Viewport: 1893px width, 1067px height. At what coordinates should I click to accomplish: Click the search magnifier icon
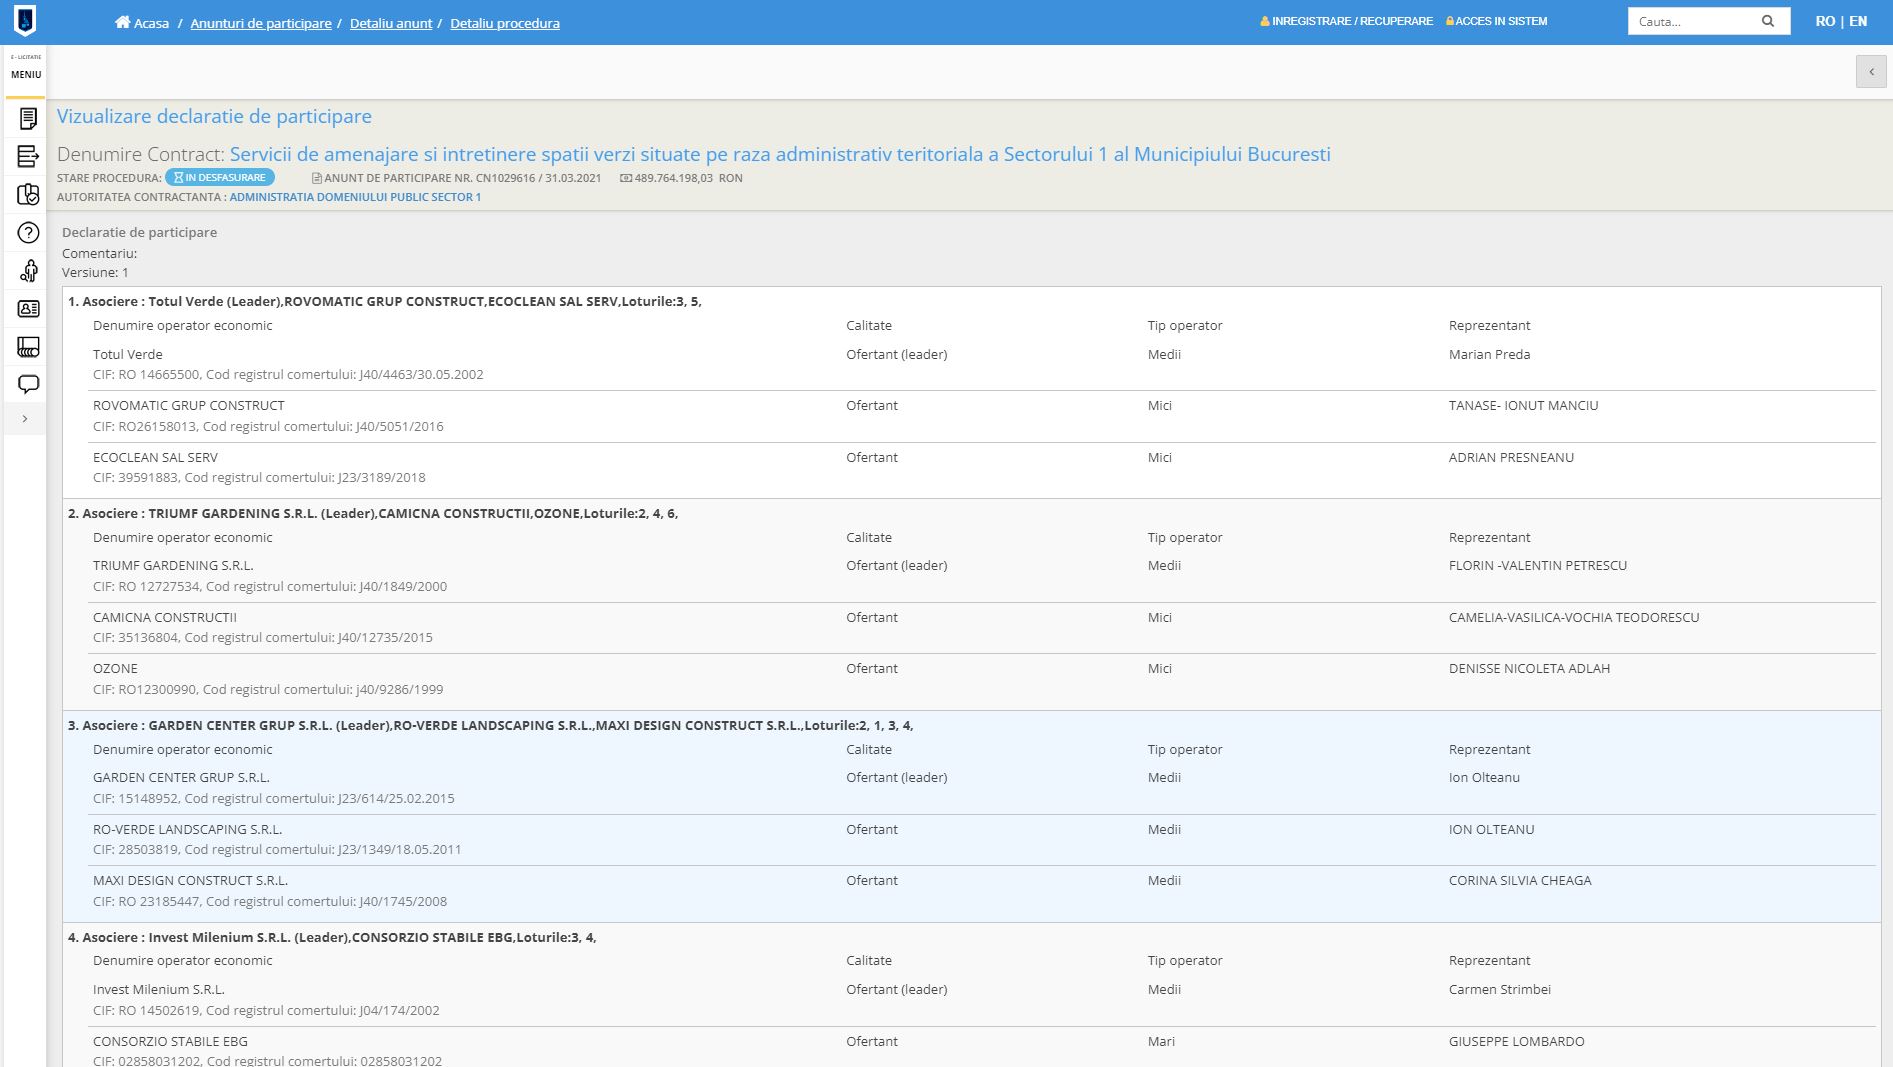(1768, 21)
